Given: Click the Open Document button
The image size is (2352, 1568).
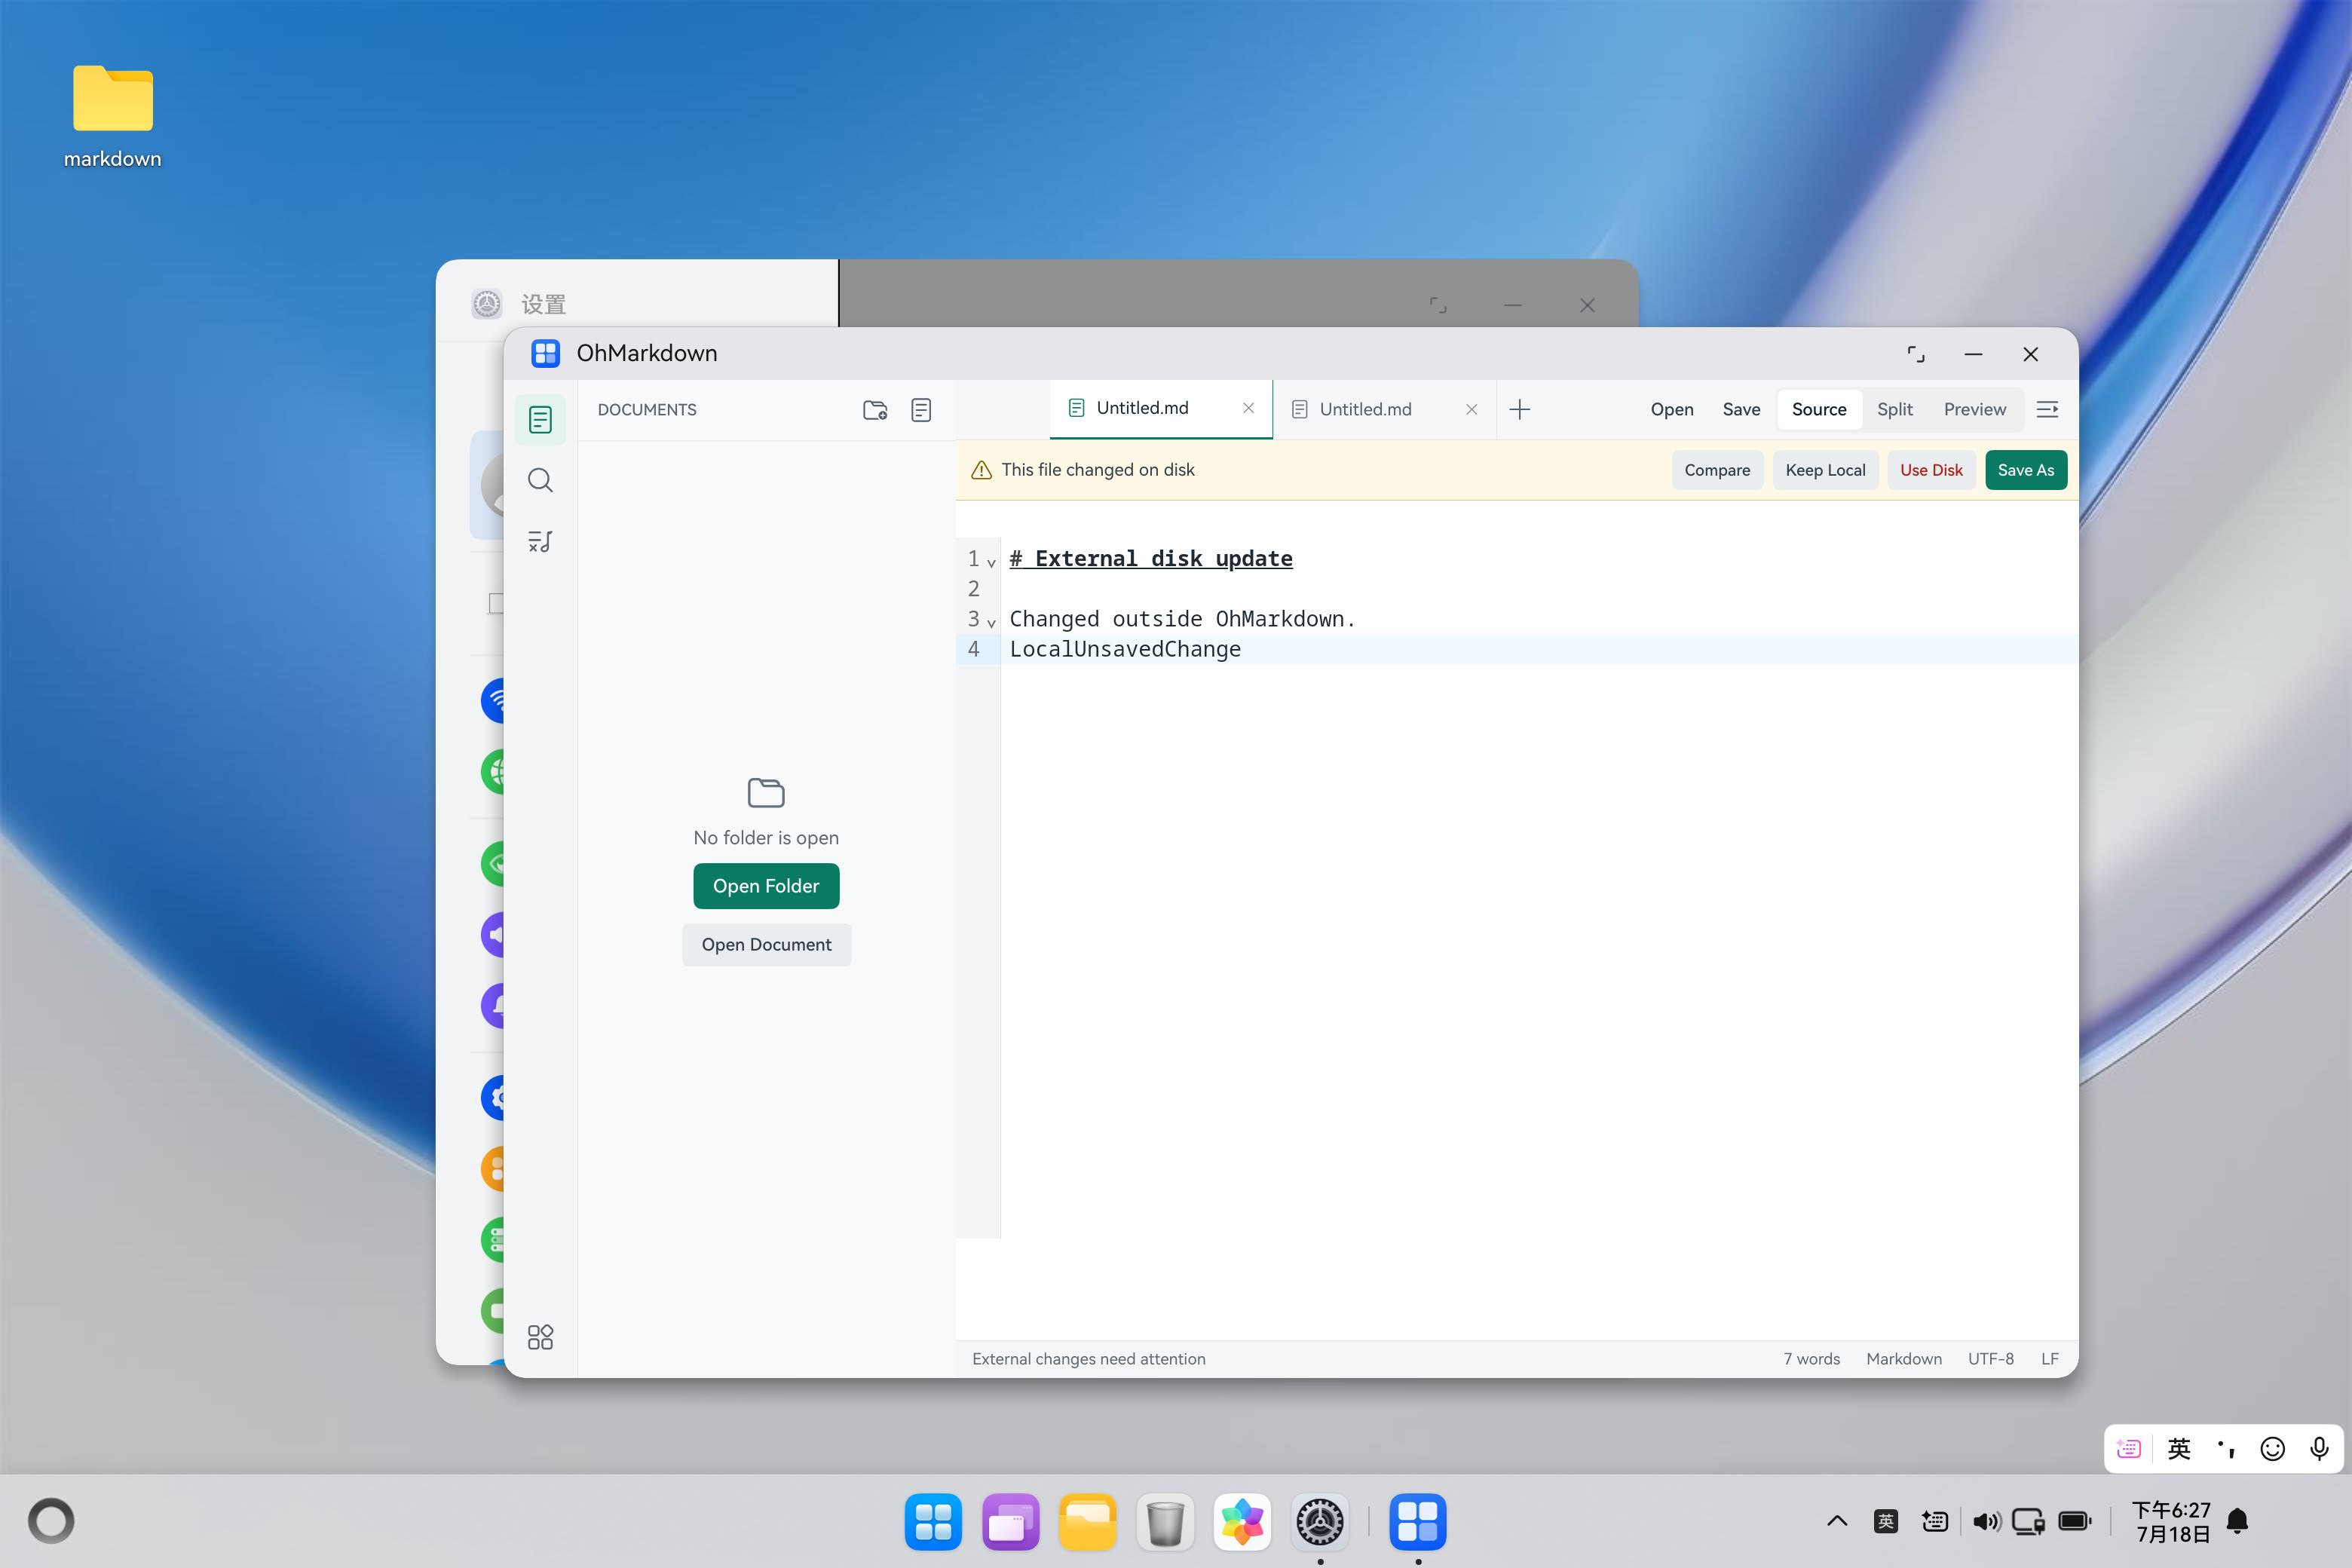Looking at the screenshot, I should 766,945.
